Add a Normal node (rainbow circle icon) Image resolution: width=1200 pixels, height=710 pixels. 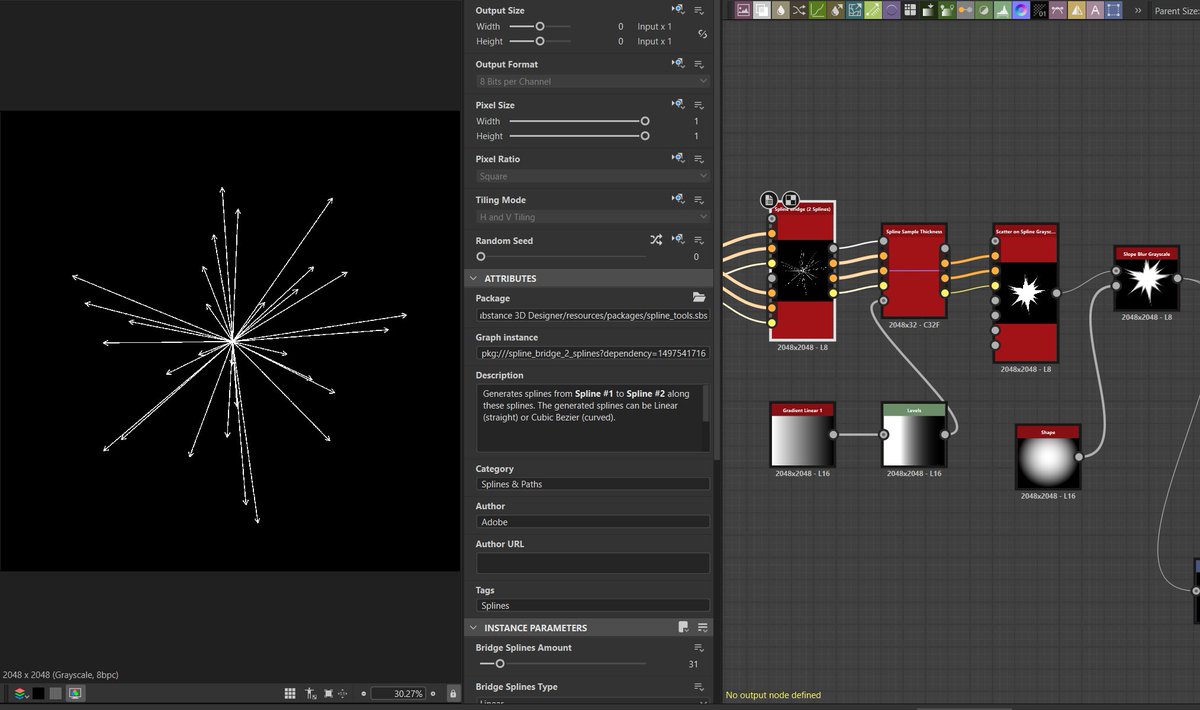pos(1022,10)
